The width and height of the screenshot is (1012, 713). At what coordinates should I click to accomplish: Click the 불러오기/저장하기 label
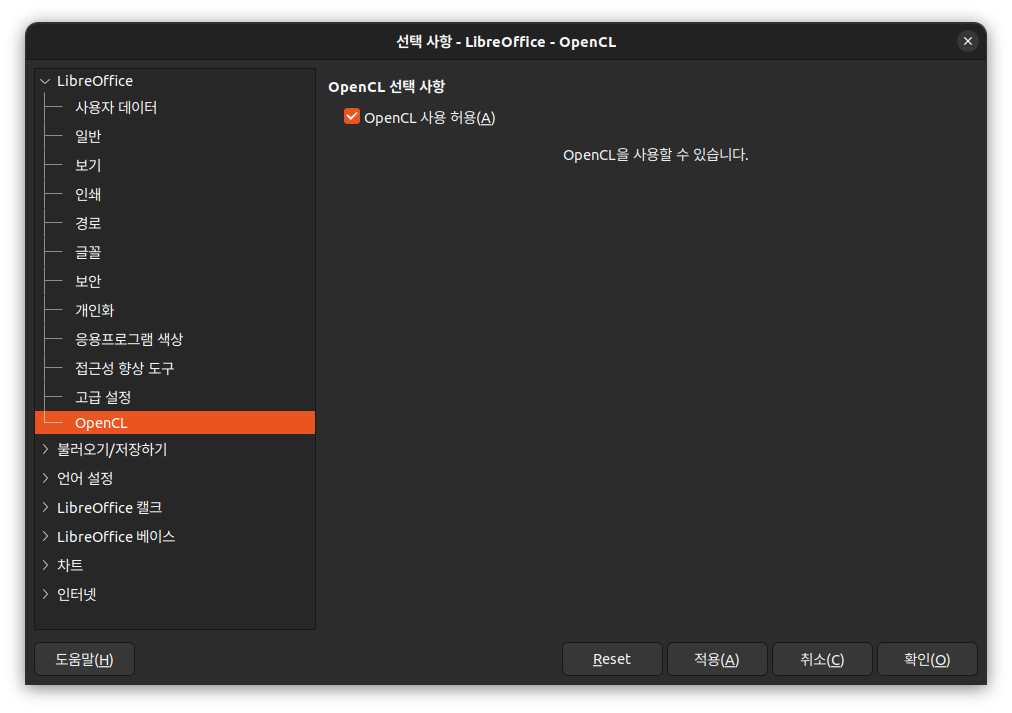coord(112,450)
